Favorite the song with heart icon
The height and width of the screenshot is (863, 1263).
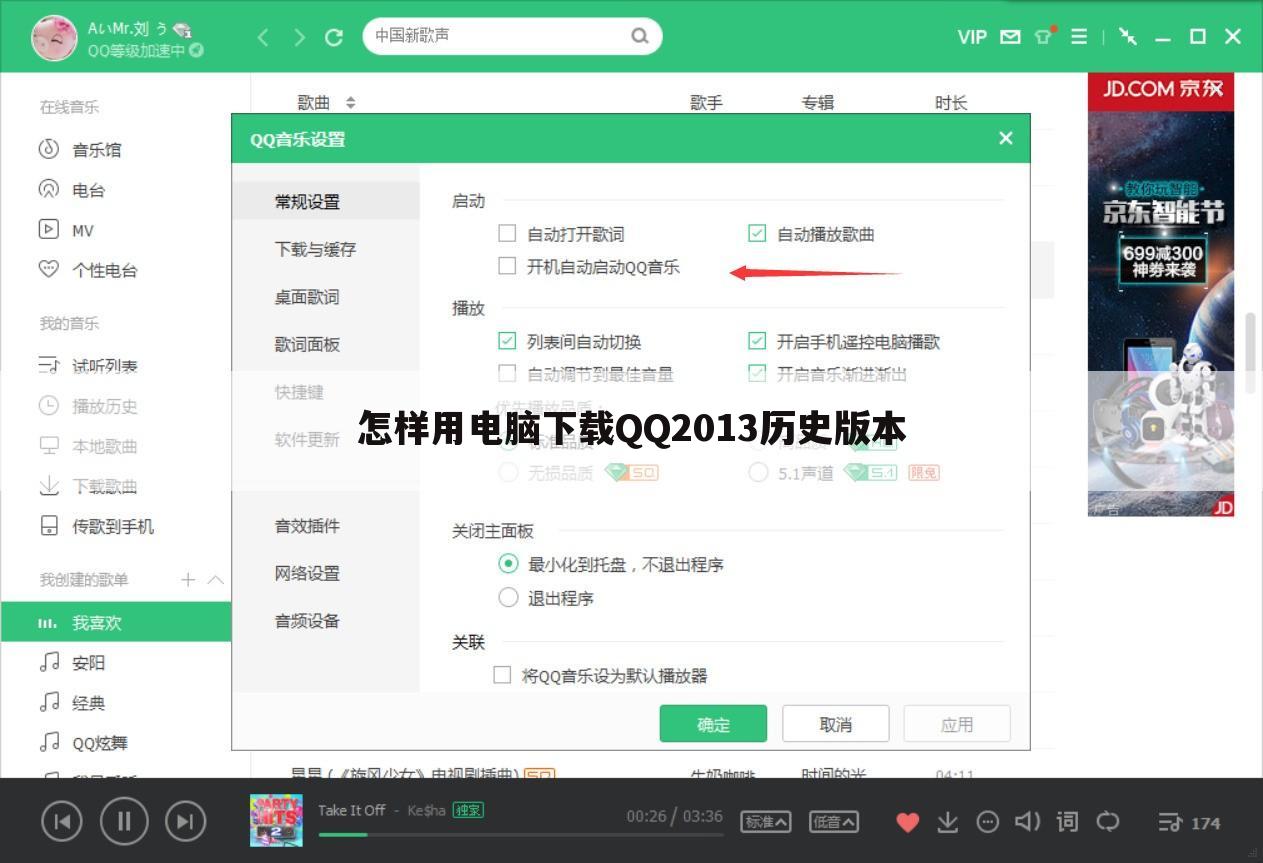(907, 822)
